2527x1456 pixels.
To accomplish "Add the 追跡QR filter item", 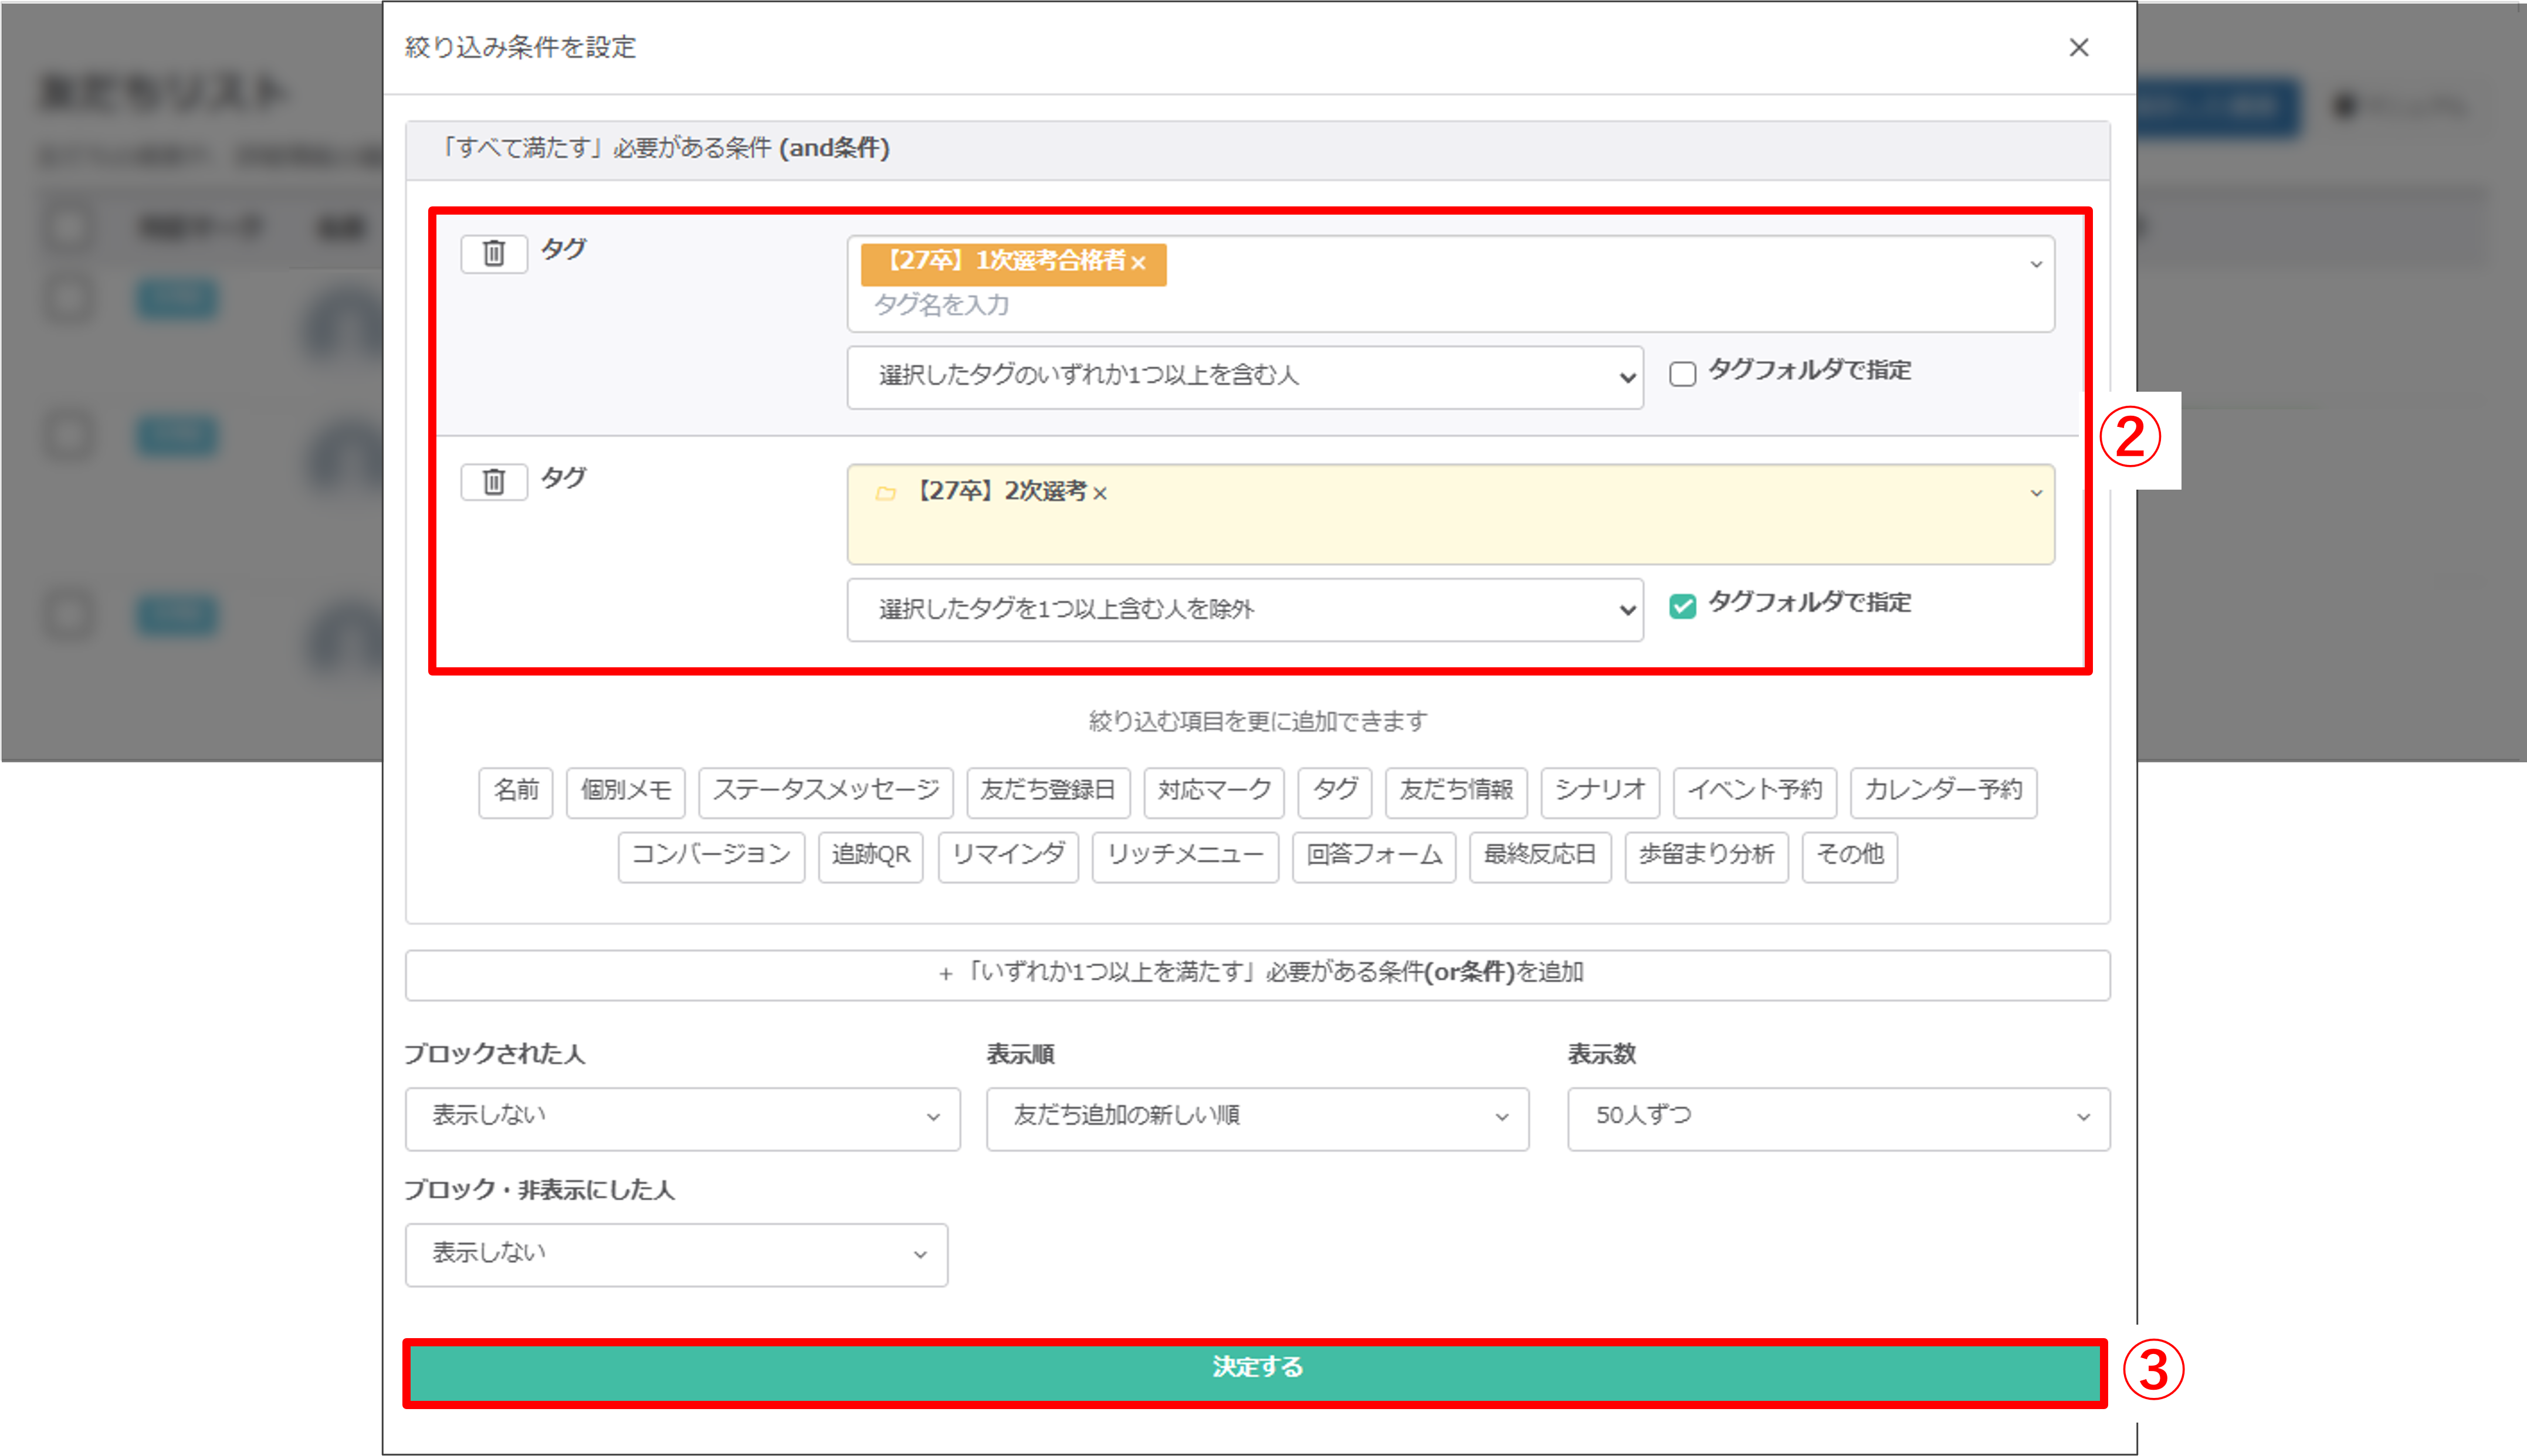I will tap(870, 856).
